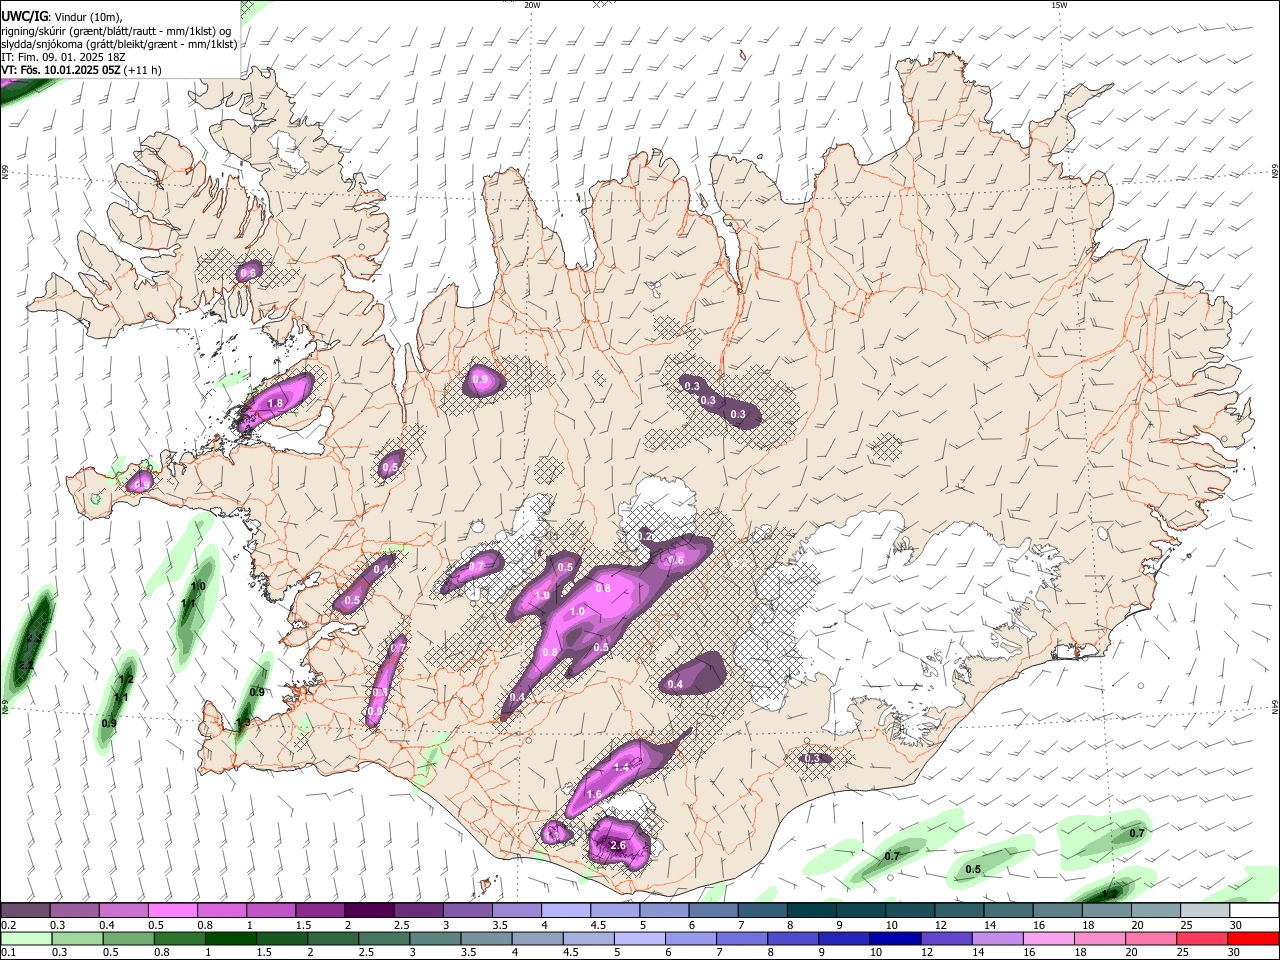Click the 0.1 legend label
The image size is (1280, 960).
click(9, 952)
